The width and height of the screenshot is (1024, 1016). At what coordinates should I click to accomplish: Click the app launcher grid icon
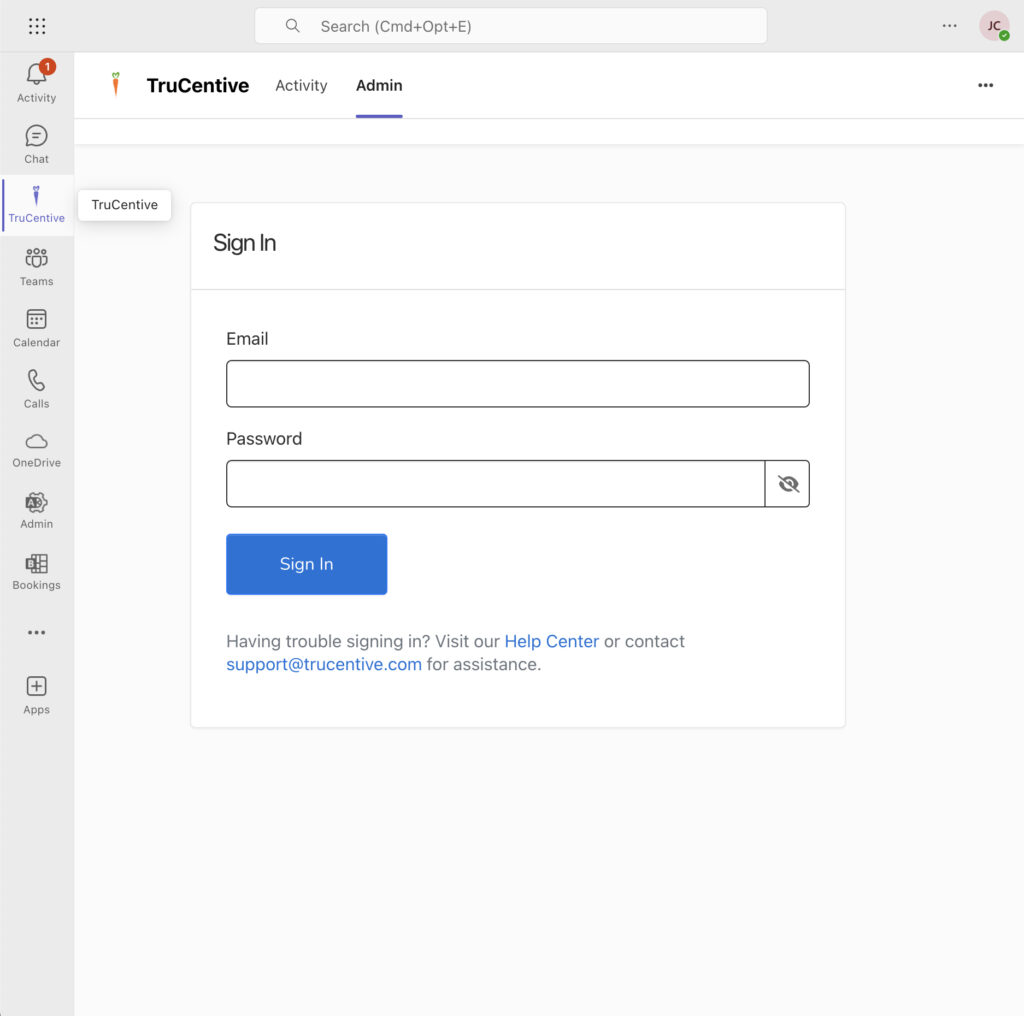[x=37, y=26]
